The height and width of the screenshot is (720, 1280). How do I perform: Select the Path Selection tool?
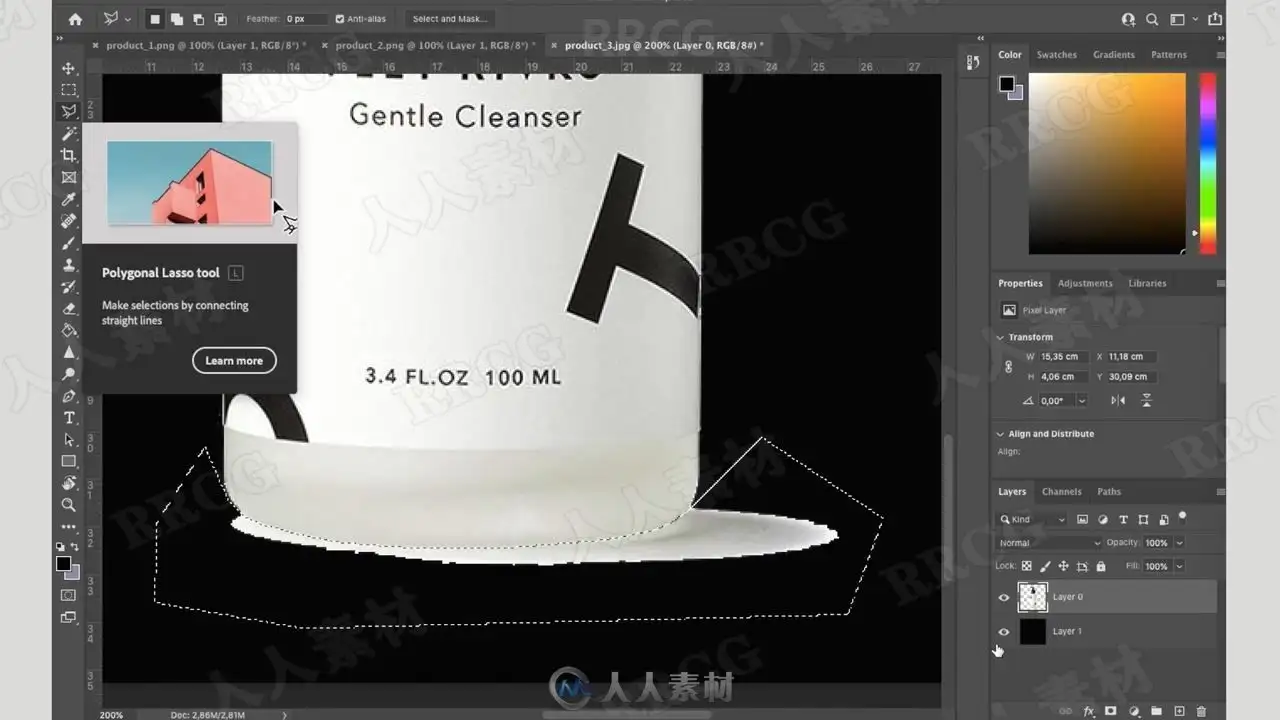click(x=69, y=440)
